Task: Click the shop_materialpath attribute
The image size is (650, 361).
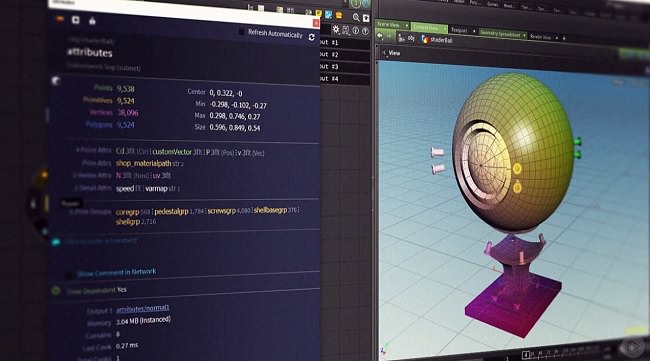Action: [143, 163]
